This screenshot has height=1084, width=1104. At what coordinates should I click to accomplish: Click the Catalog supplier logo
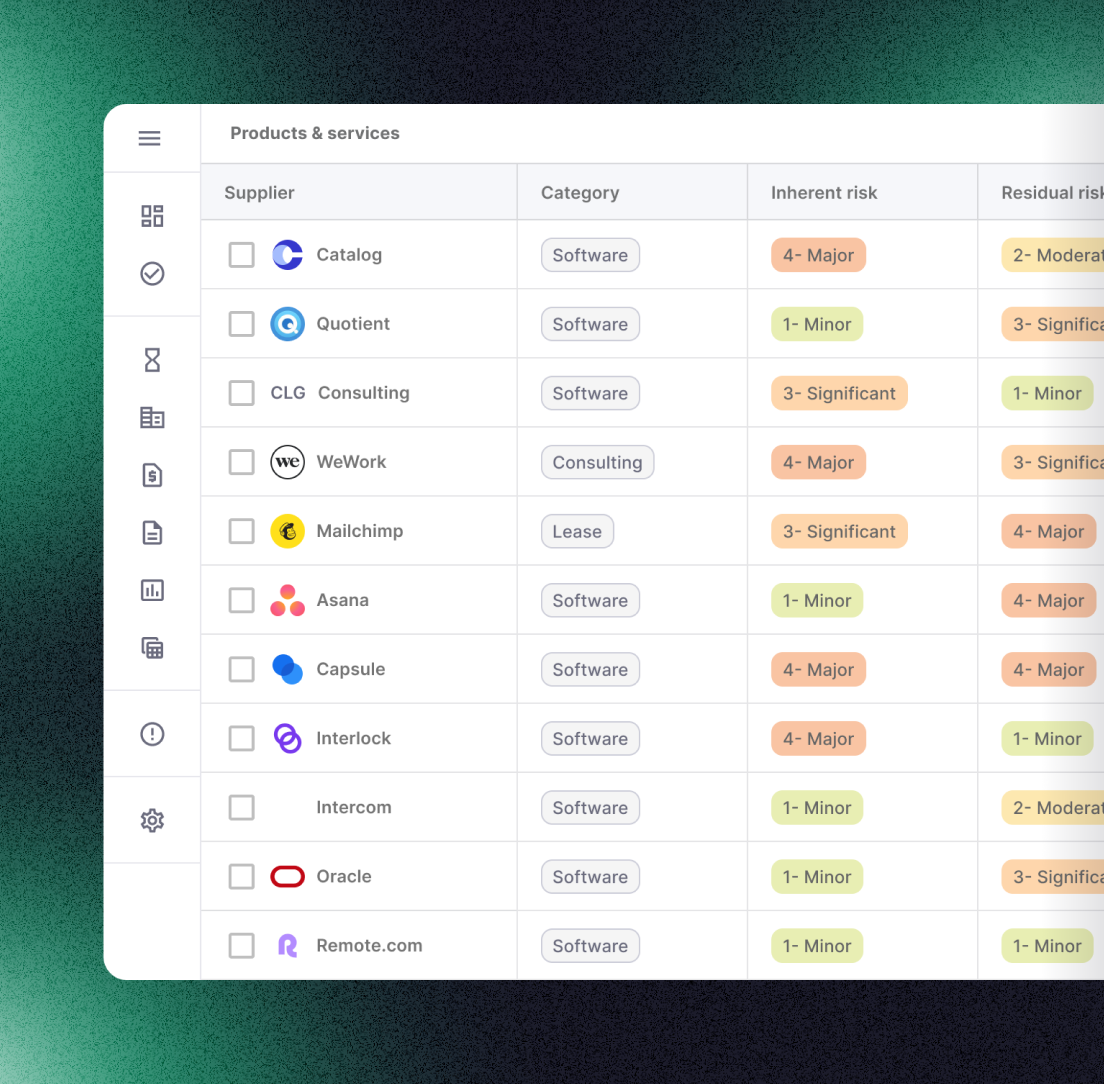click(287, 255)
